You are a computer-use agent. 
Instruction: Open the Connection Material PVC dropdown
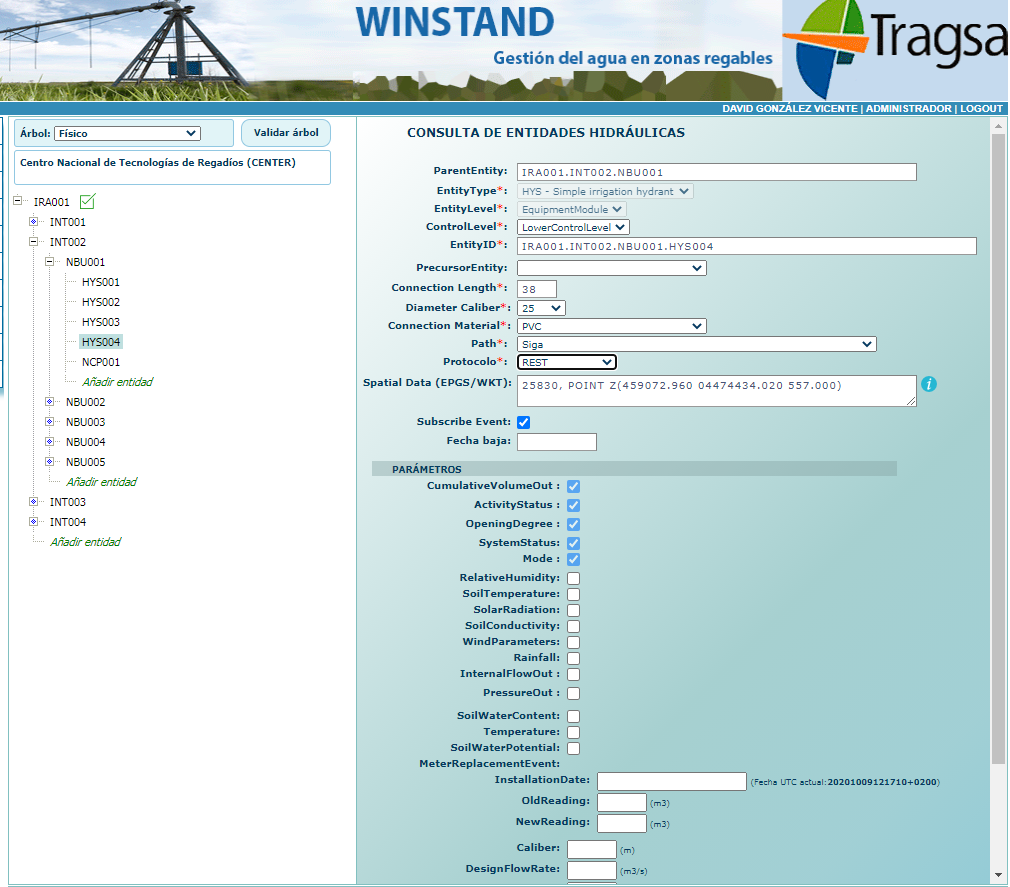pyautogui.click(x=612, y=326)
